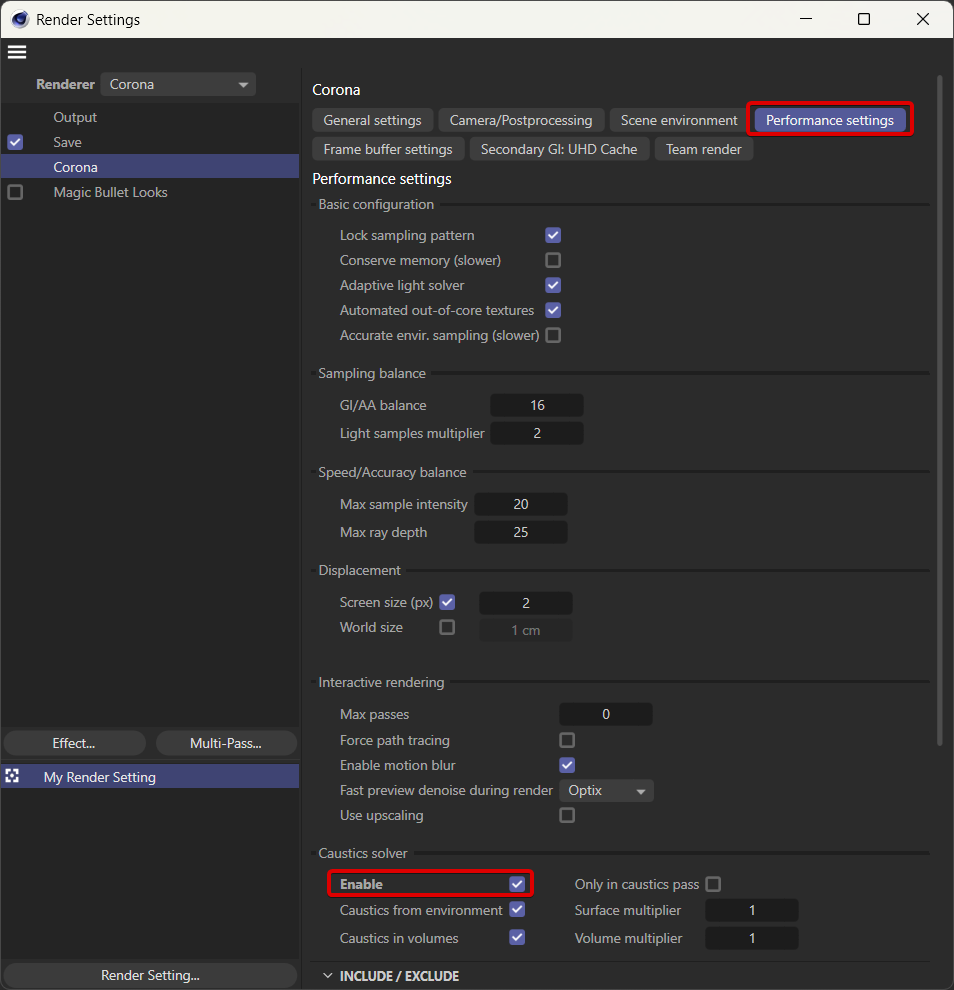Enable Conserve memory (slower) option
The height and width of the screenshot is (990, 954).
[553, 260]
